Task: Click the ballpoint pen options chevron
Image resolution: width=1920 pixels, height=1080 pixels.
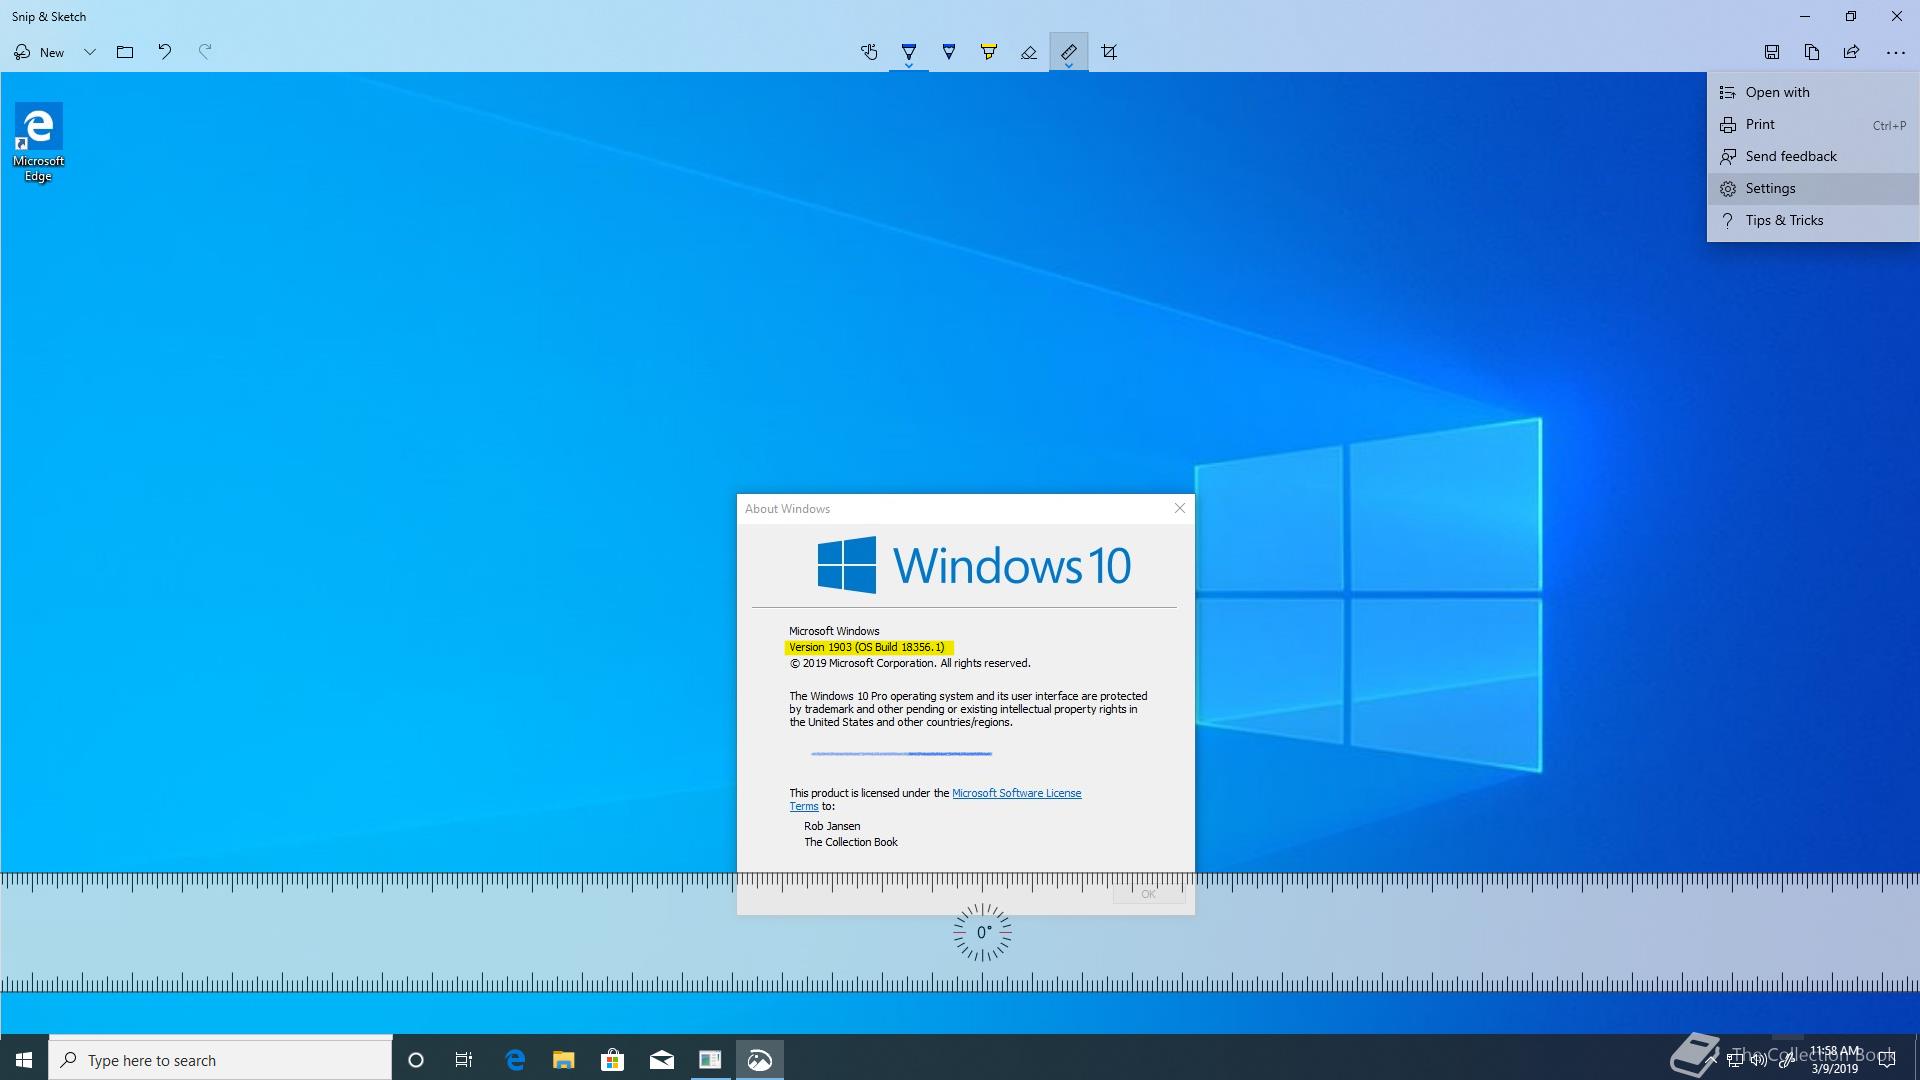Action: coord(909,66)
